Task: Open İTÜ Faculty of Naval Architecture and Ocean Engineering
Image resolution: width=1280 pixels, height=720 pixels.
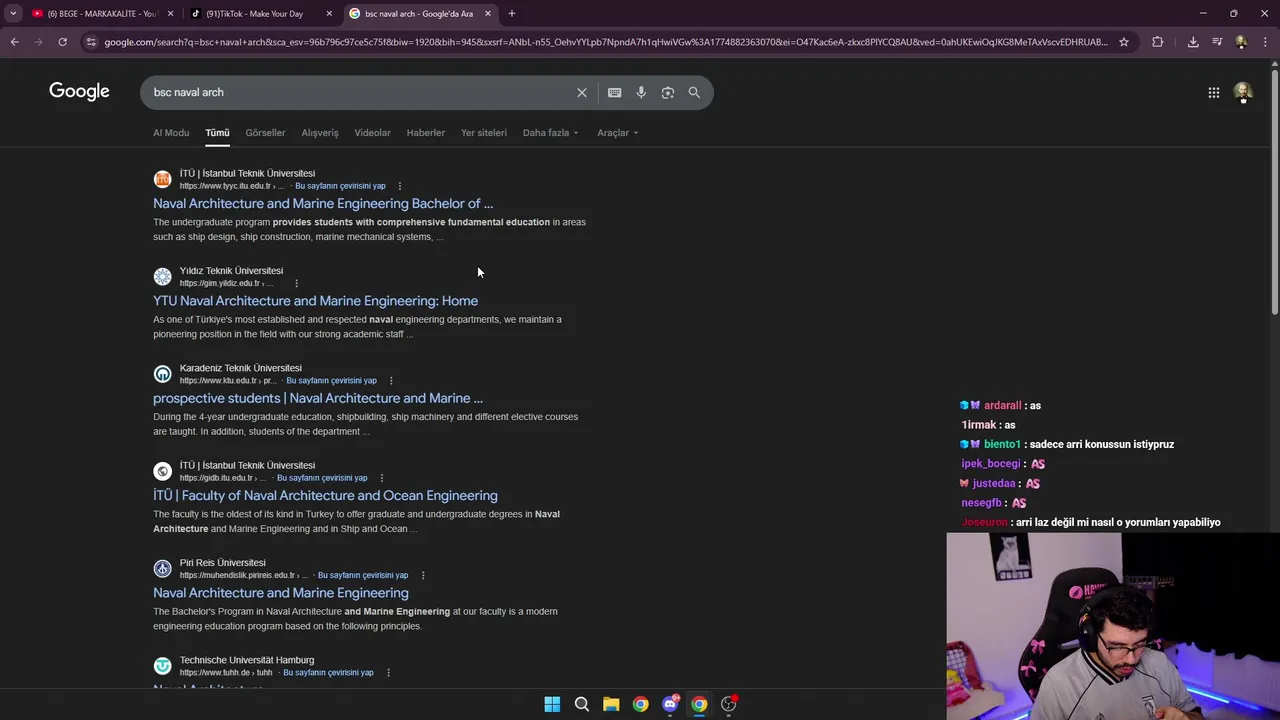Action: coord(325,496)
